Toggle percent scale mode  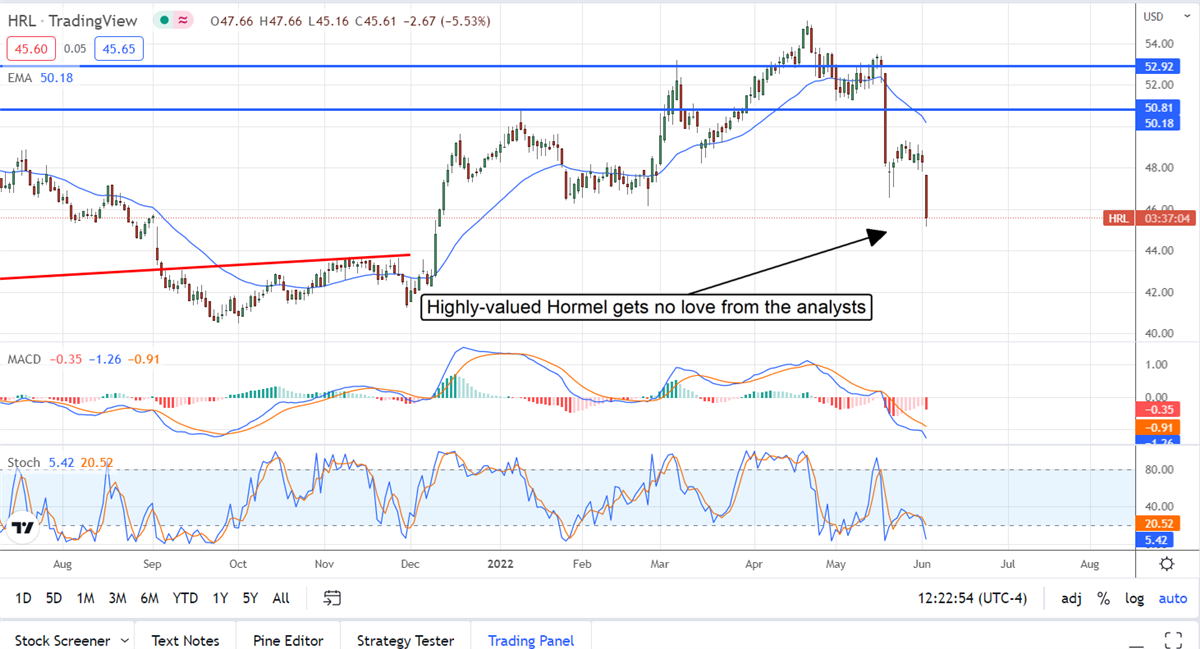[x=1103, y=598]
